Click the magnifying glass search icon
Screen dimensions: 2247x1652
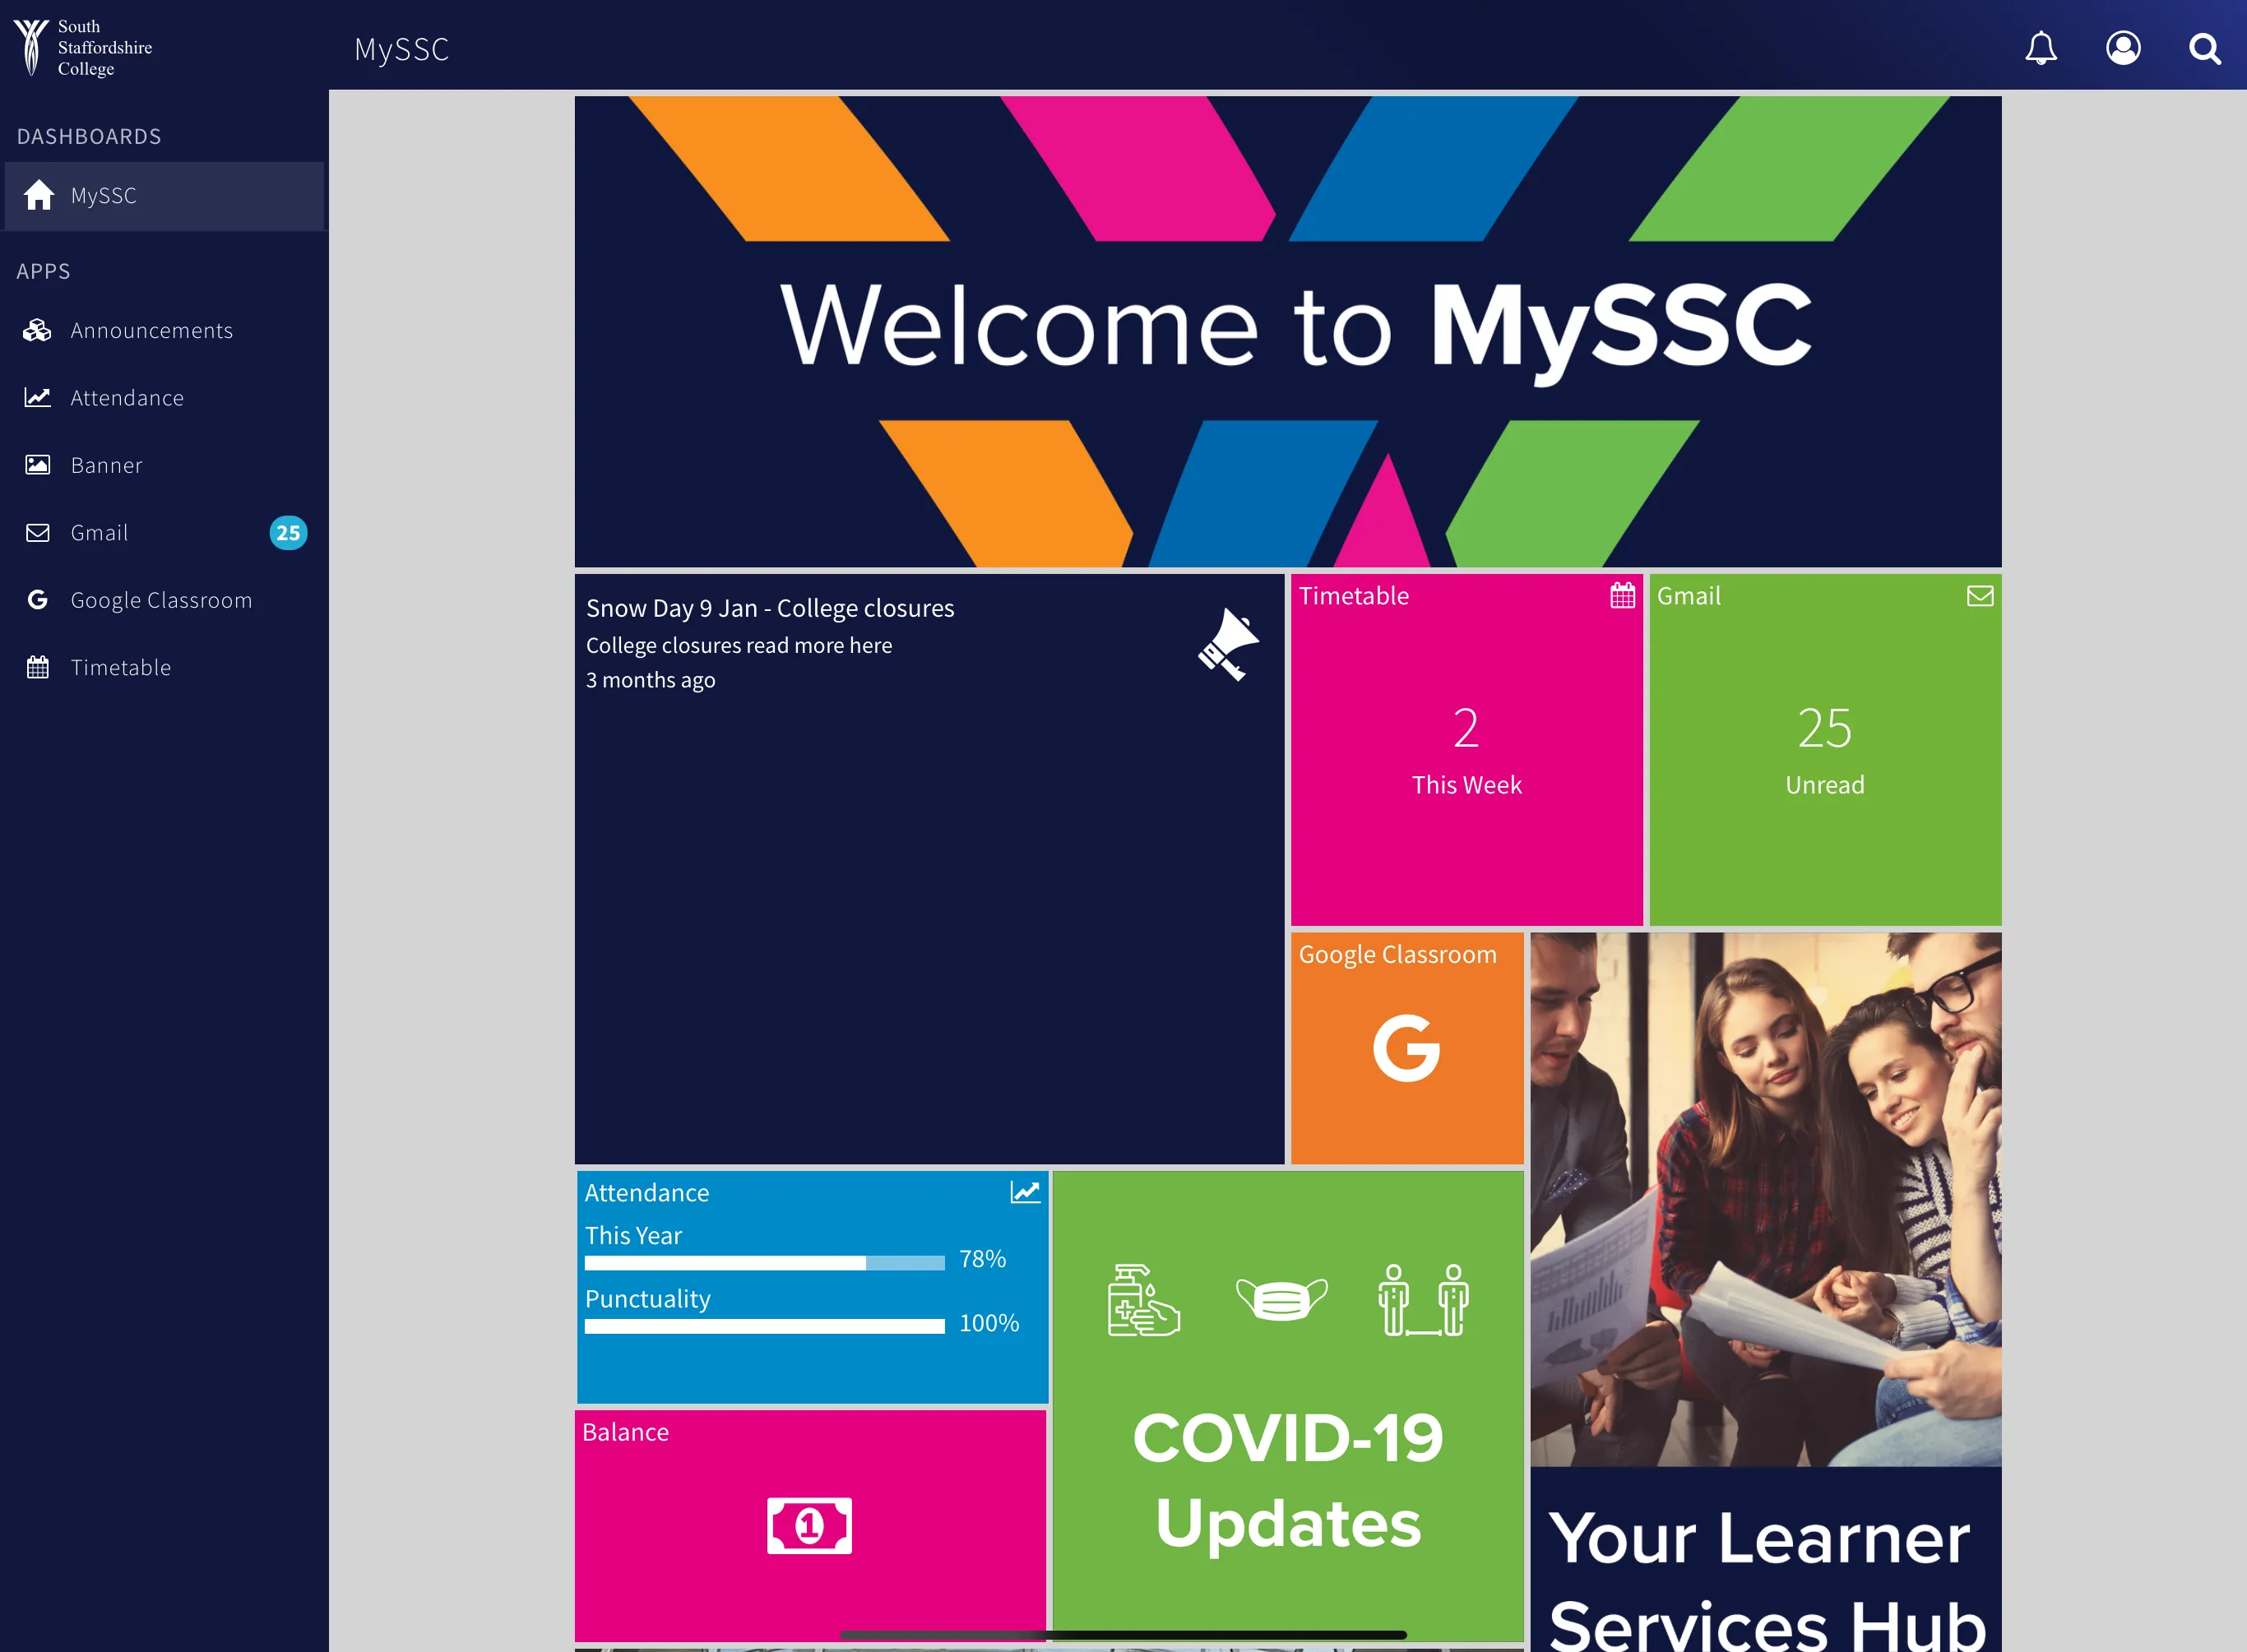pos(2202,47)
